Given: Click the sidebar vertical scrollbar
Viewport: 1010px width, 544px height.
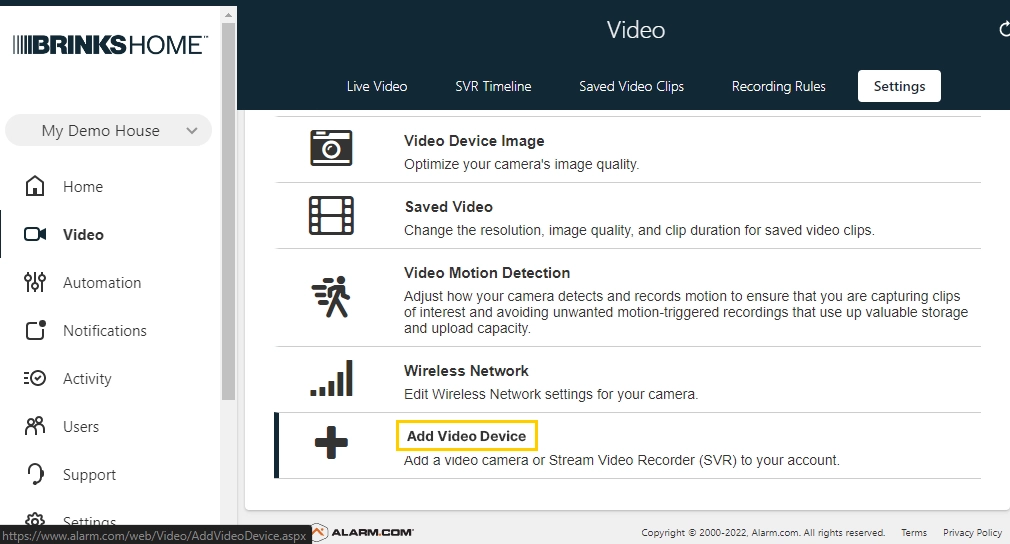Looking at the screenshot, I should [x=228, y=211].
